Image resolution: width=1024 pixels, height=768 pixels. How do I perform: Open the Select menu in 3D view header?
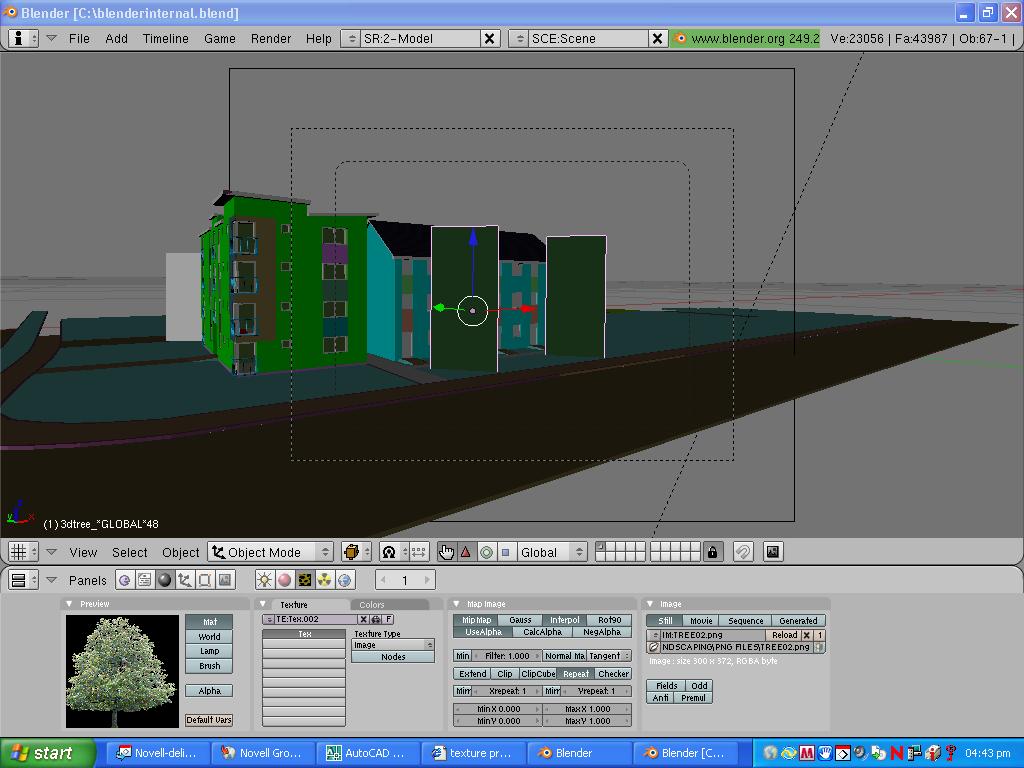129,552
